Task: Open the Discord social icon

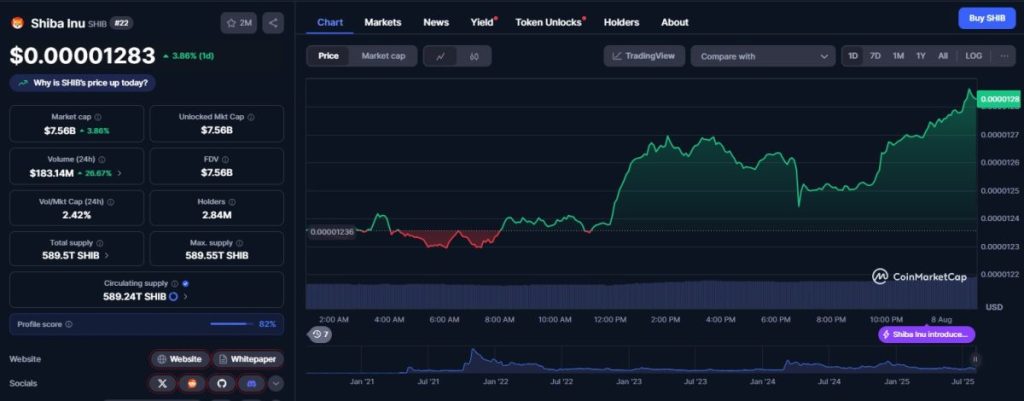Action: coord(251,383)
